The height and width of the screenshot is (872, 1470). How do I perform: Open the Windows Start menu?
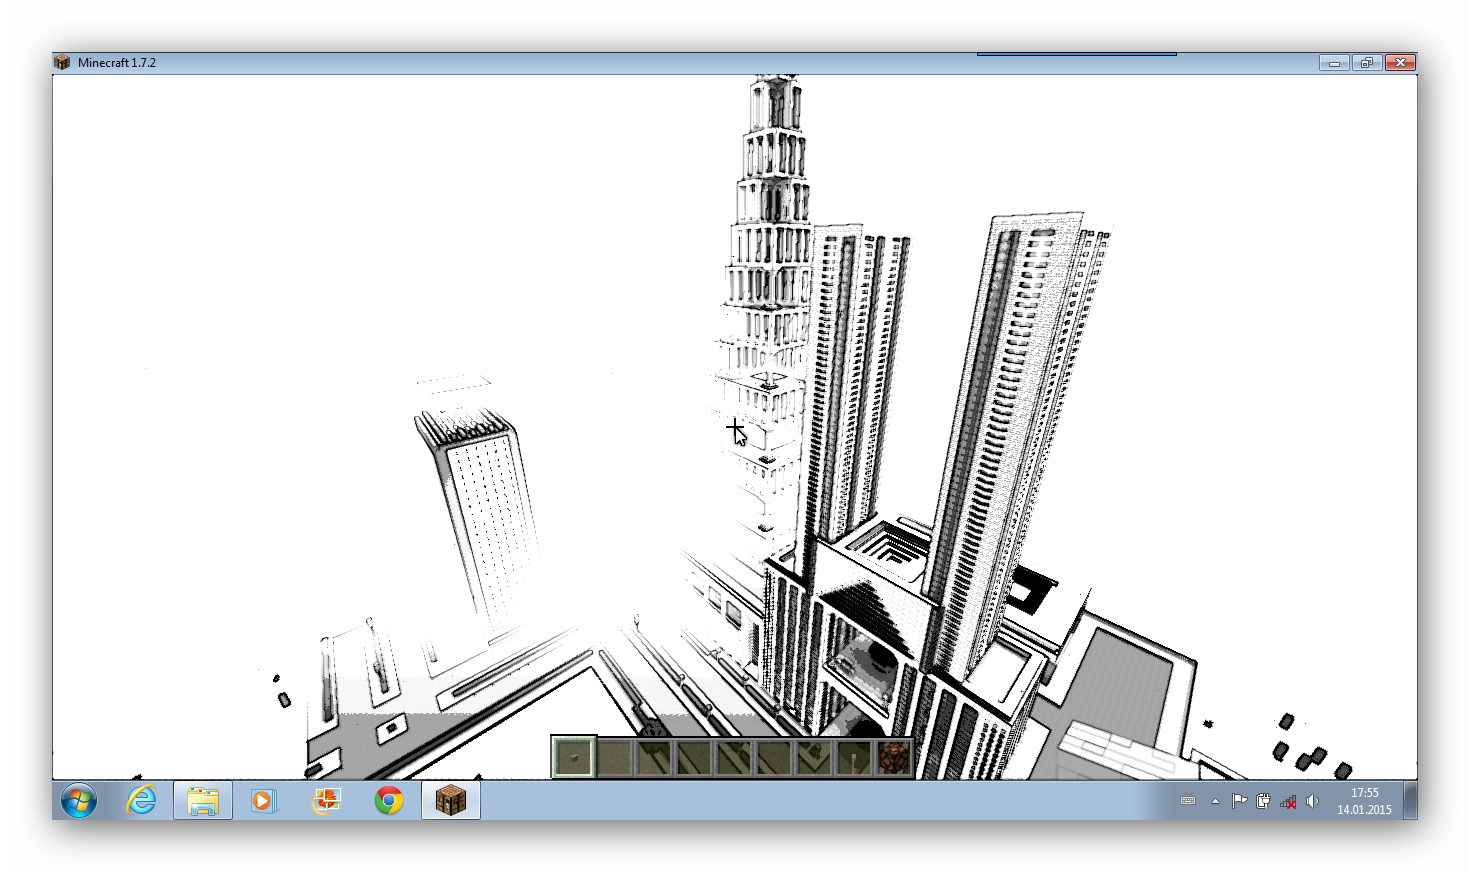point(79,801)
